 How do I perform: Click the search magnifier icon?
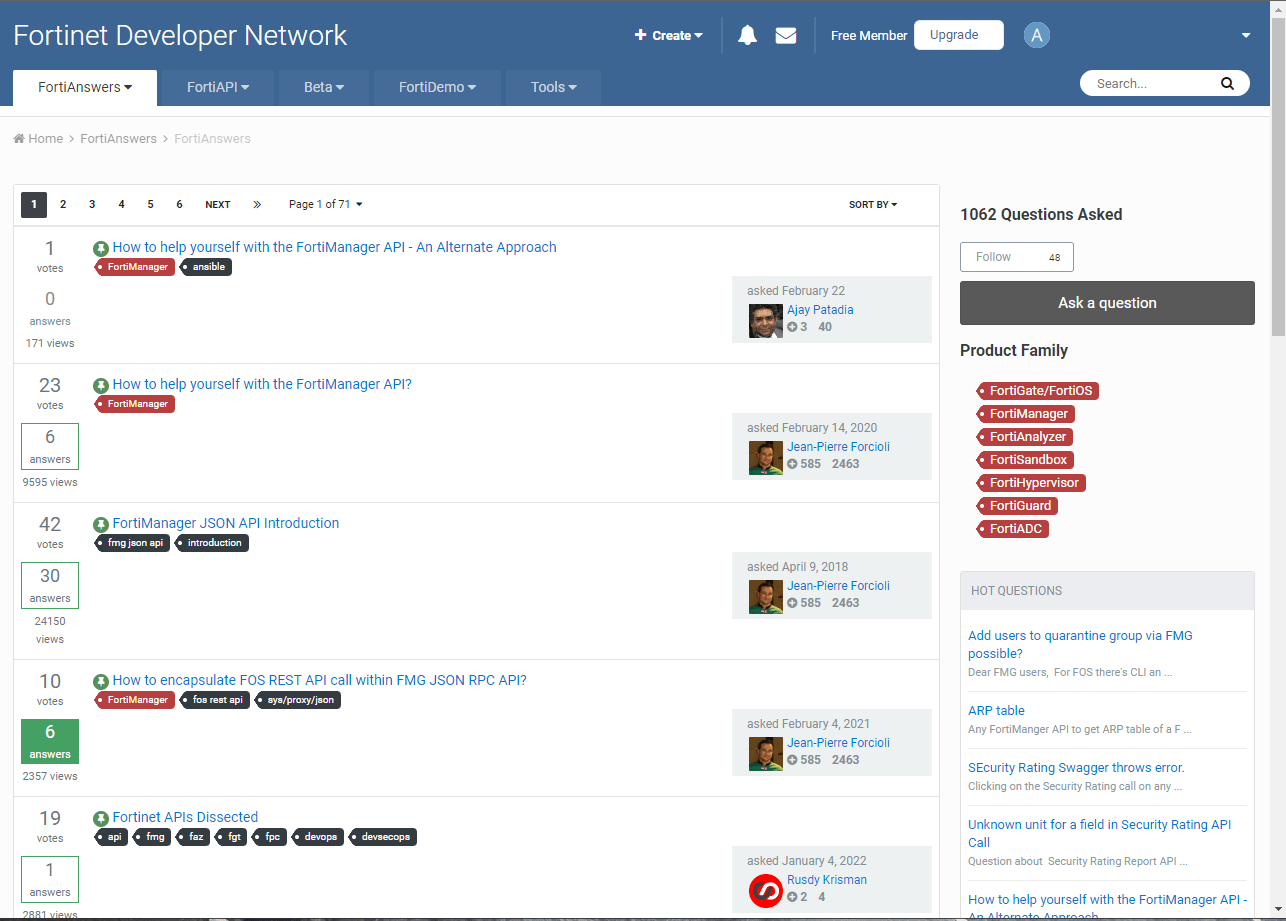pyautogui.click(x=1227, y=84)
